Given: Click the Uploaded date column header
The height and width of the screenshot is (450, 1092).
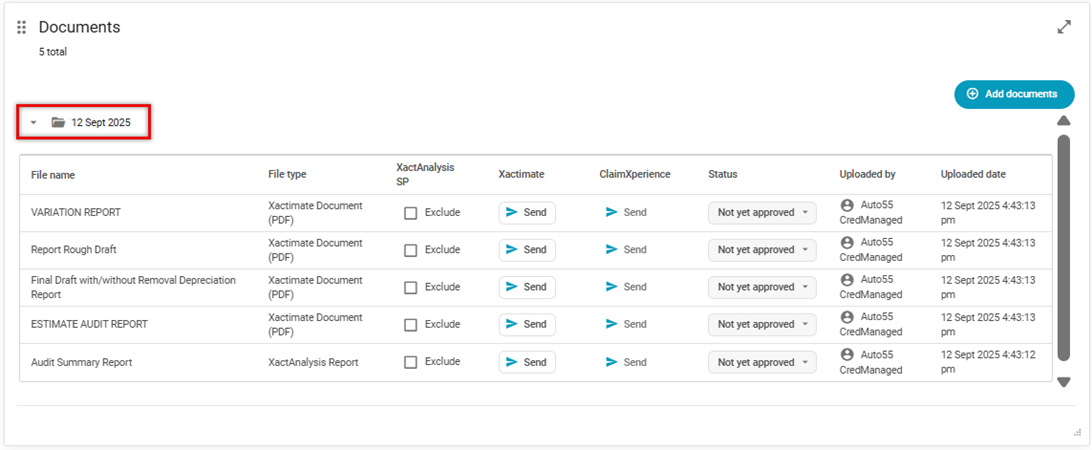Looking at the screenshot, I should 973,174.
